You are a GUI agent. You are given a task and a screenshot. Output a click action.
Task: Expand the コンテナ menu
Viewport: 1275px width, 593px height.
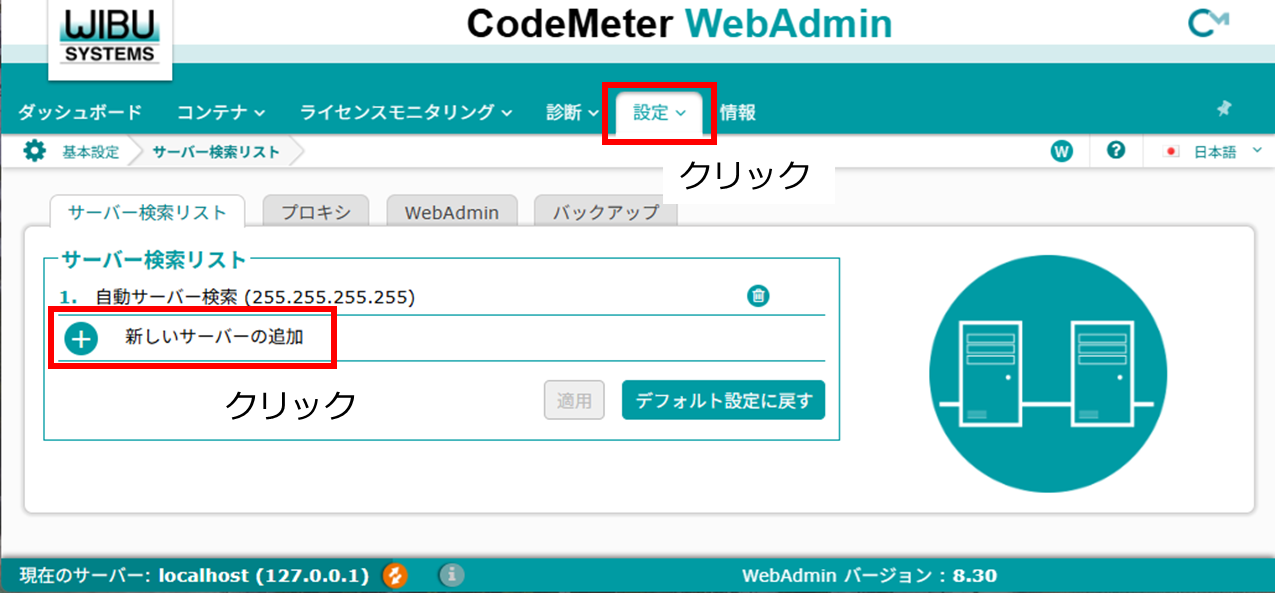(221, 113)
